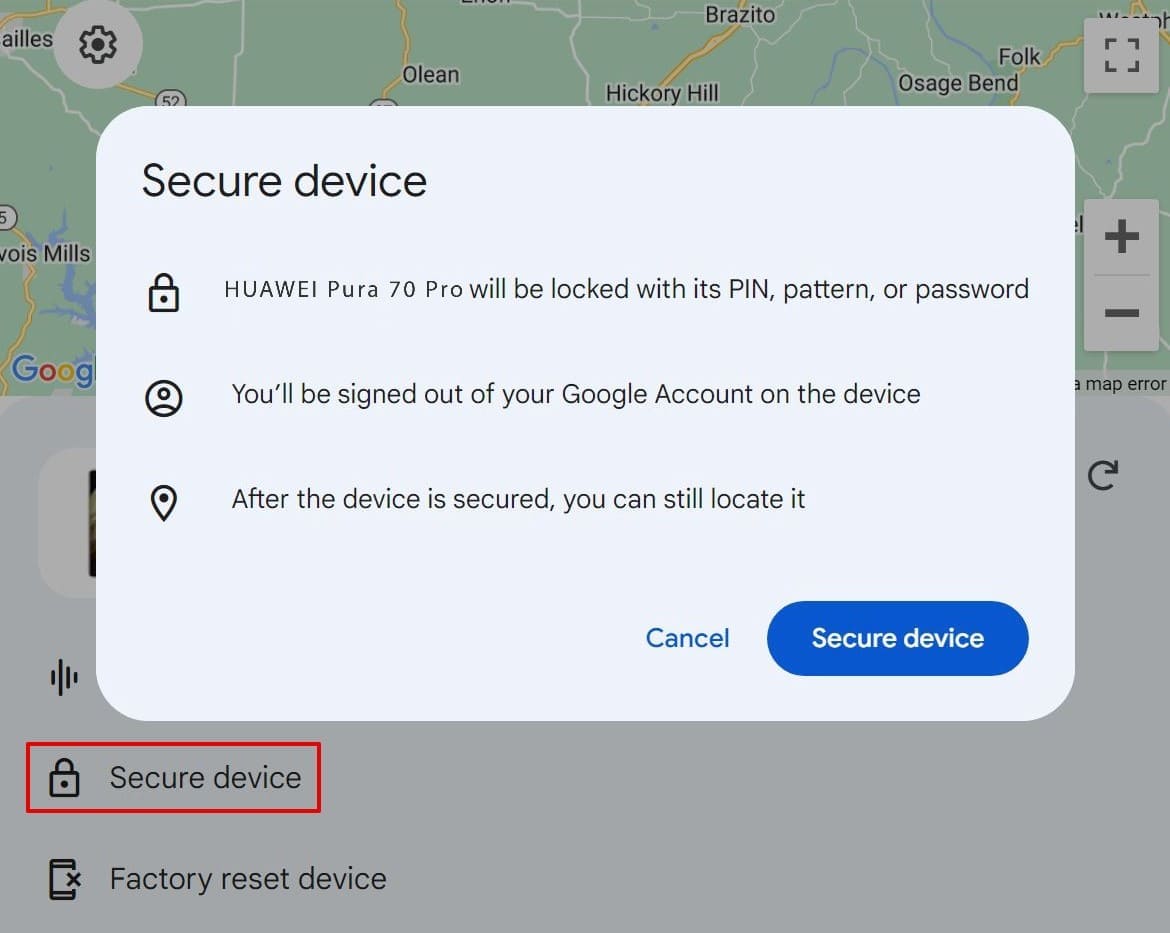This screenshot has height=933, width=1170.
Task: Choose Factory reset device from the menu
Action: coord(247,878)
